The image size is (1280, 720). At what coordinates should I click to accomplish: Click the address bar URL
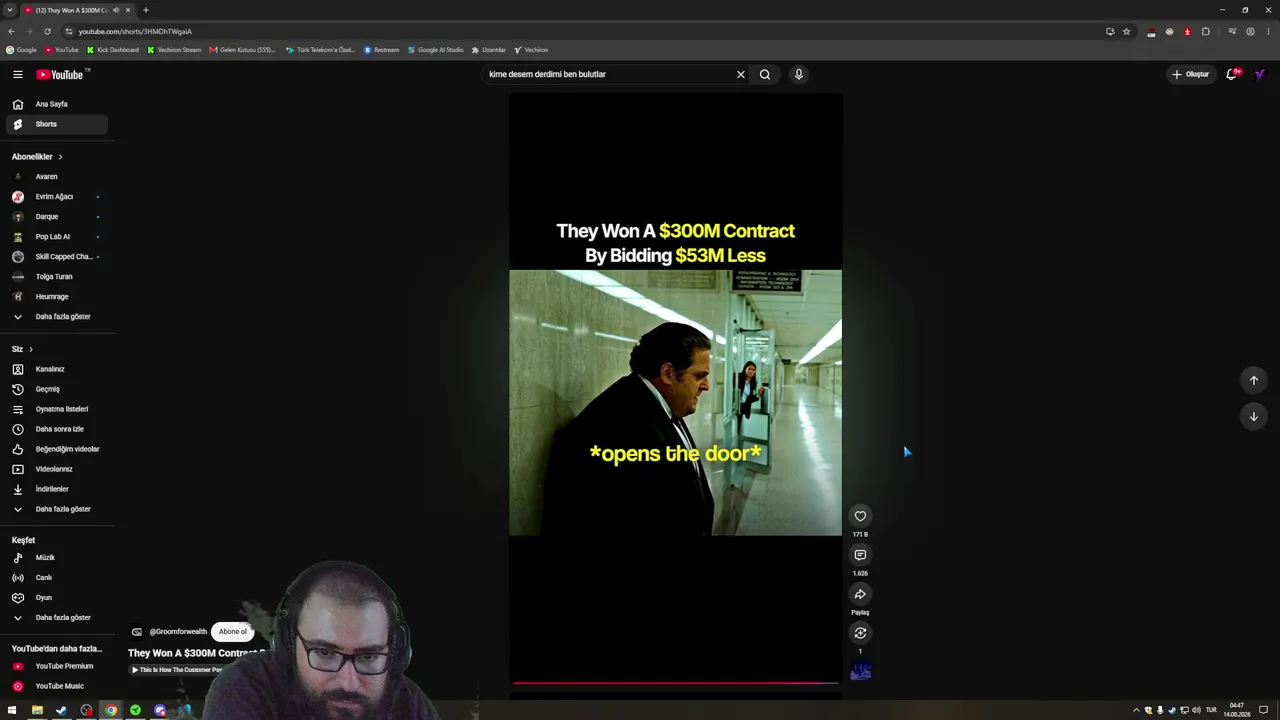tap(135, 31)
